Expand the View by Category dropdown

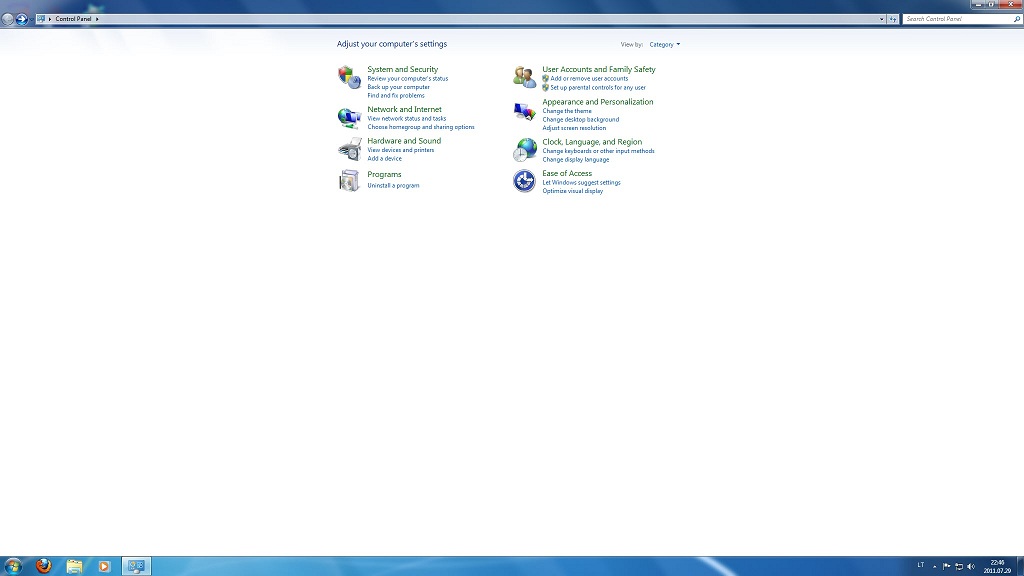[664, 45]
